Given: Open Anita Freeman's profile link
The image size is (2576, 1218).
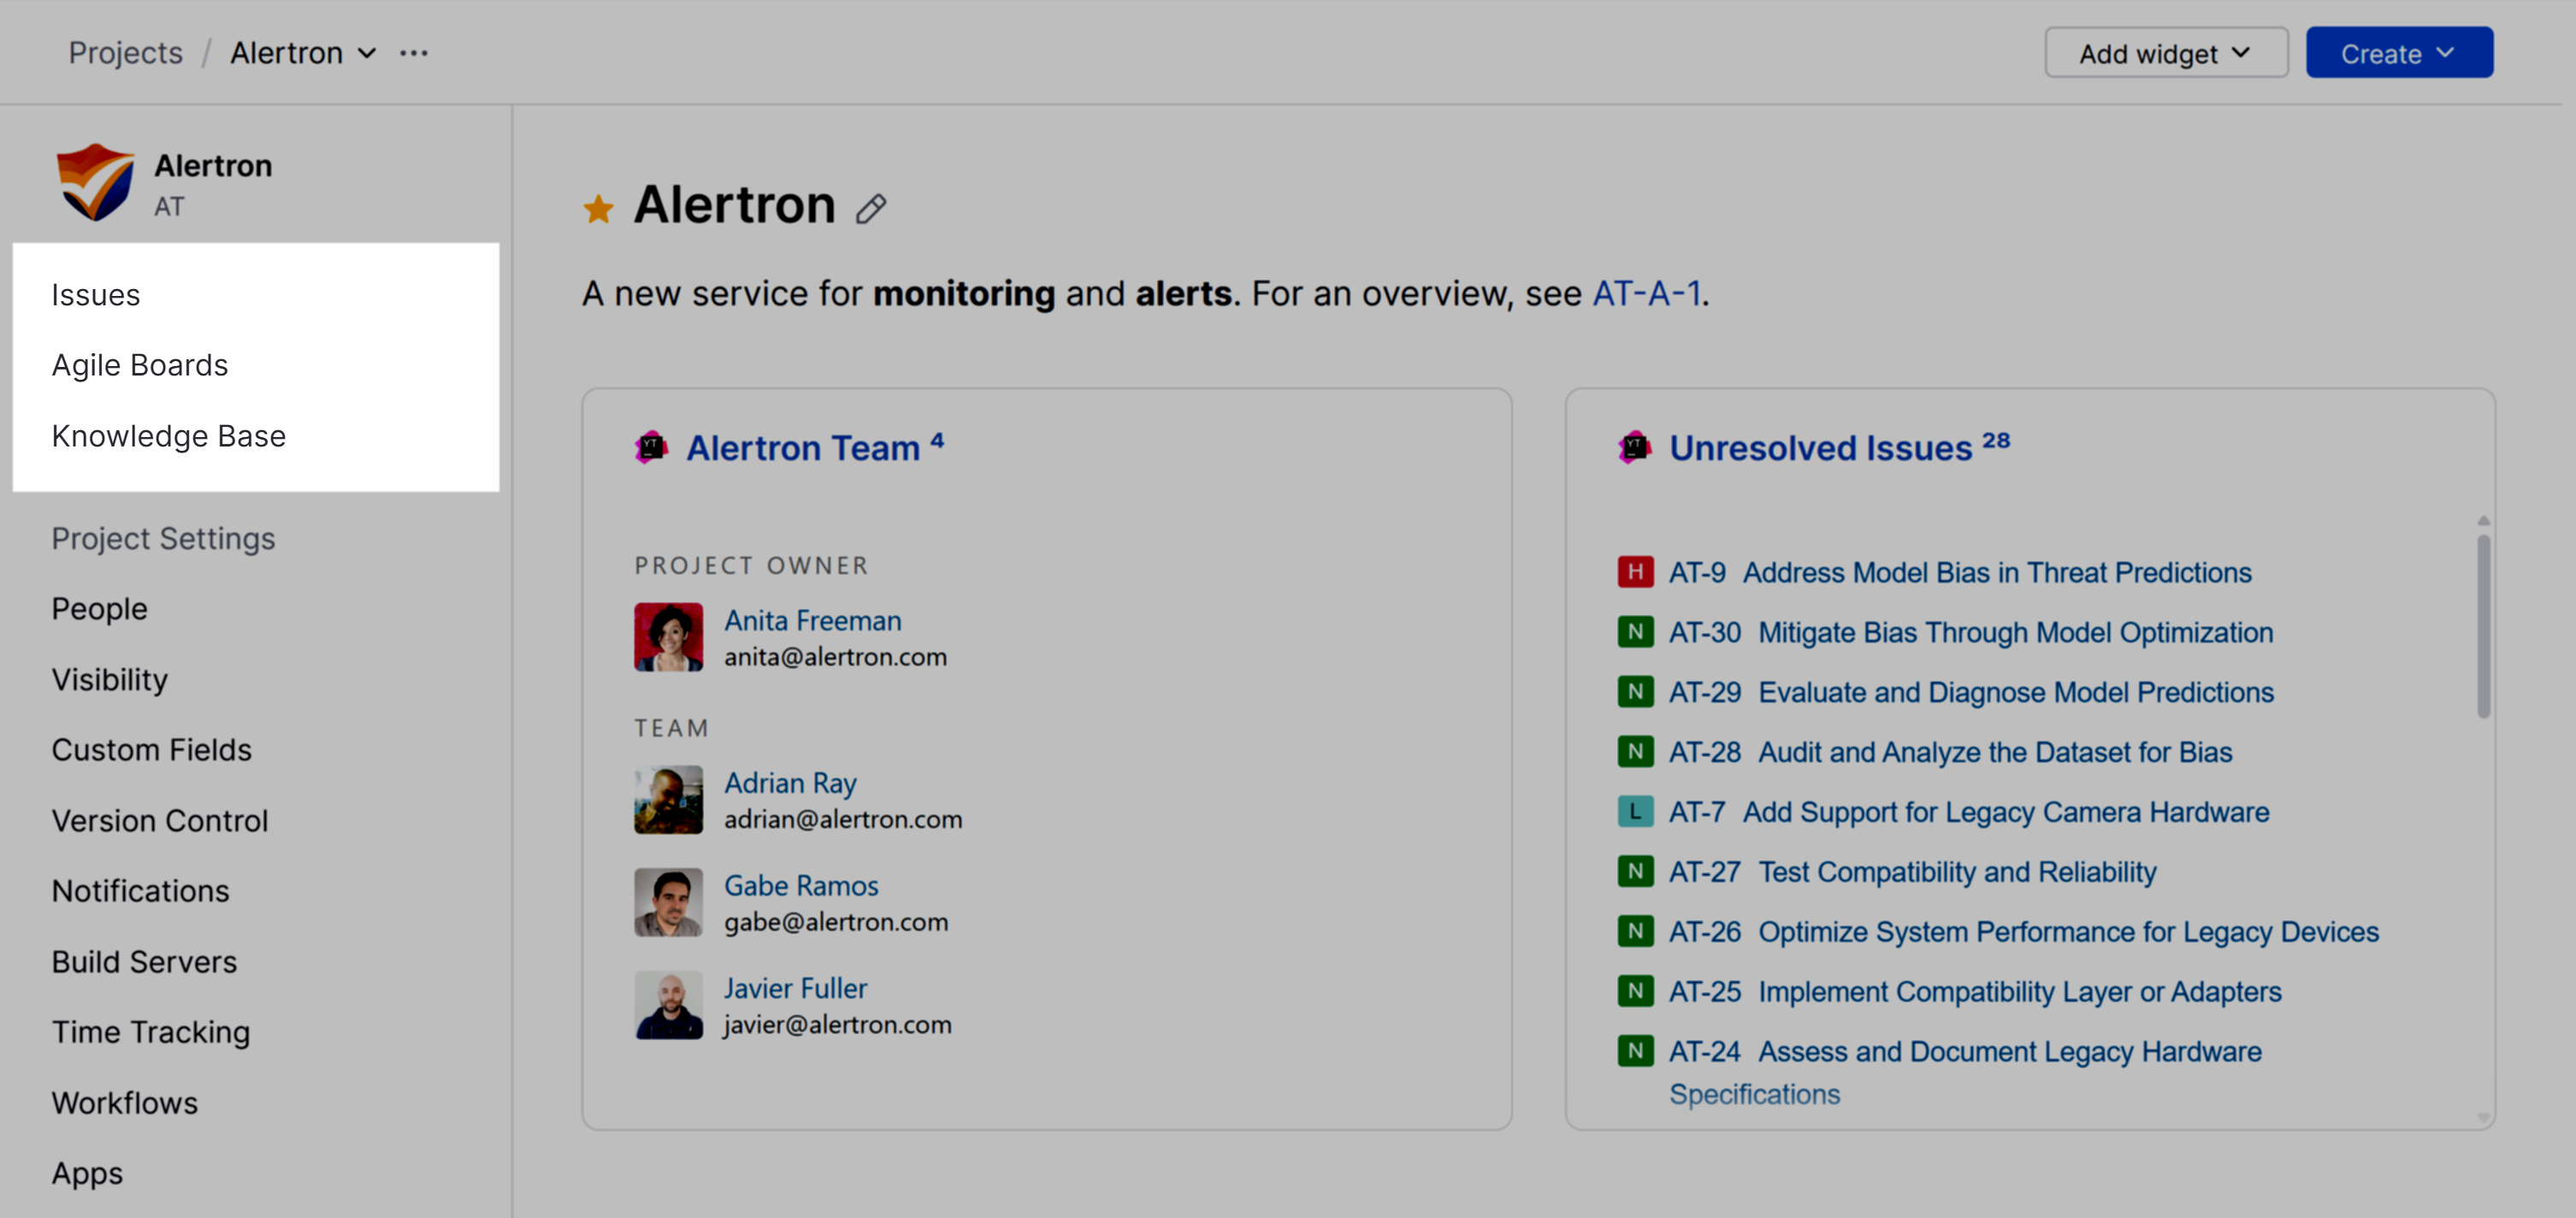Looking at the screenshot, I should coord(812,620).
